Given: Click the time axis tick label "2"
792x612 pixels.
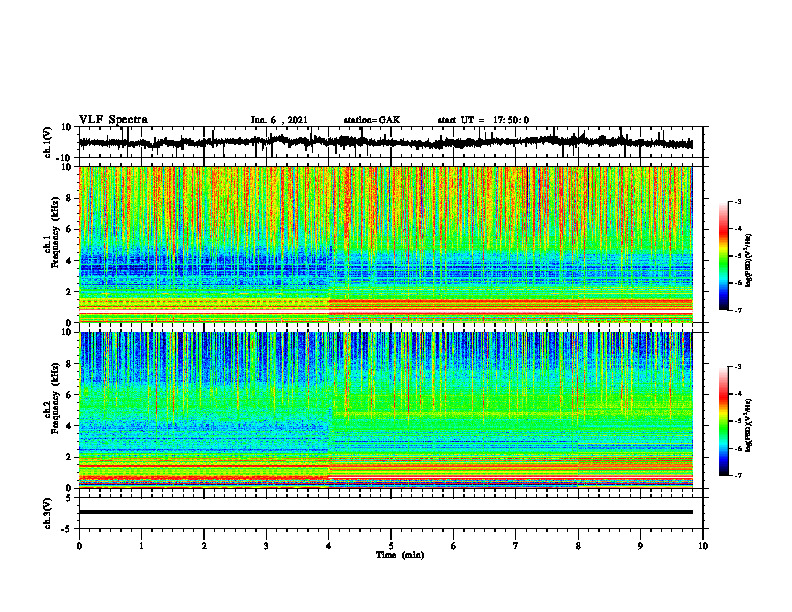Looking at the screenshot, I should point(204,546).
